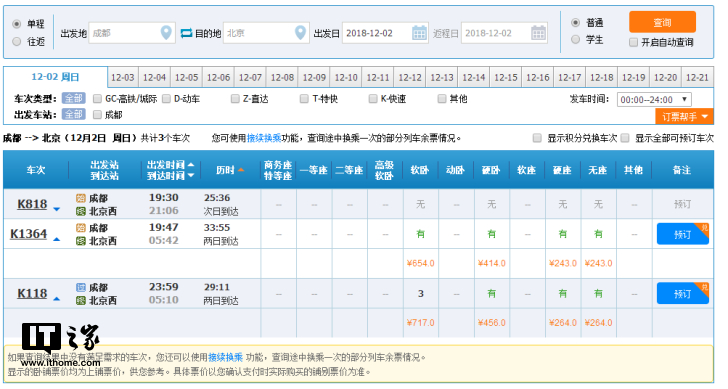Open 接续换乘 link above results table

pyautogui.click(x=264, y=138)
